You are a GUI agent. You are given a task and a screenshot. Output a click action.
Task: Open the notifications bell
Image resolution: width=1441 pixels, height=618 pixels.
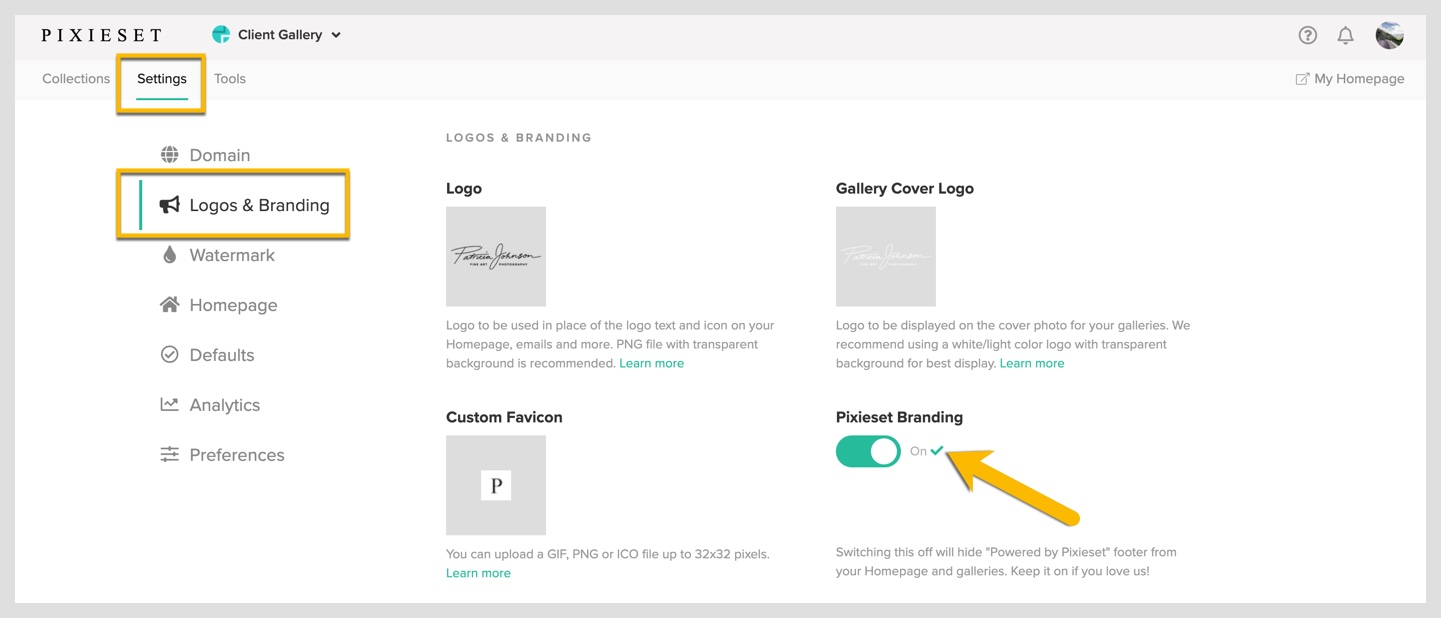coord(1346,35)
